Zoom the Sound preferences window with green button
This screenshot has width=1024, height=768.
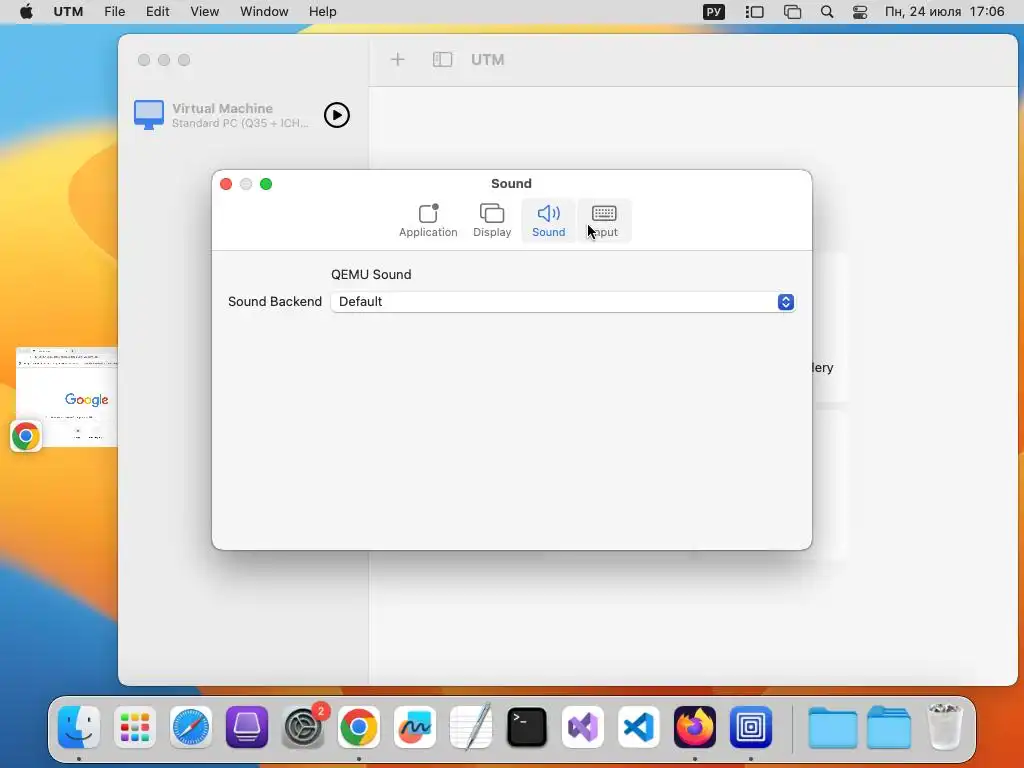pyautogui.click(x=266, y=184)
